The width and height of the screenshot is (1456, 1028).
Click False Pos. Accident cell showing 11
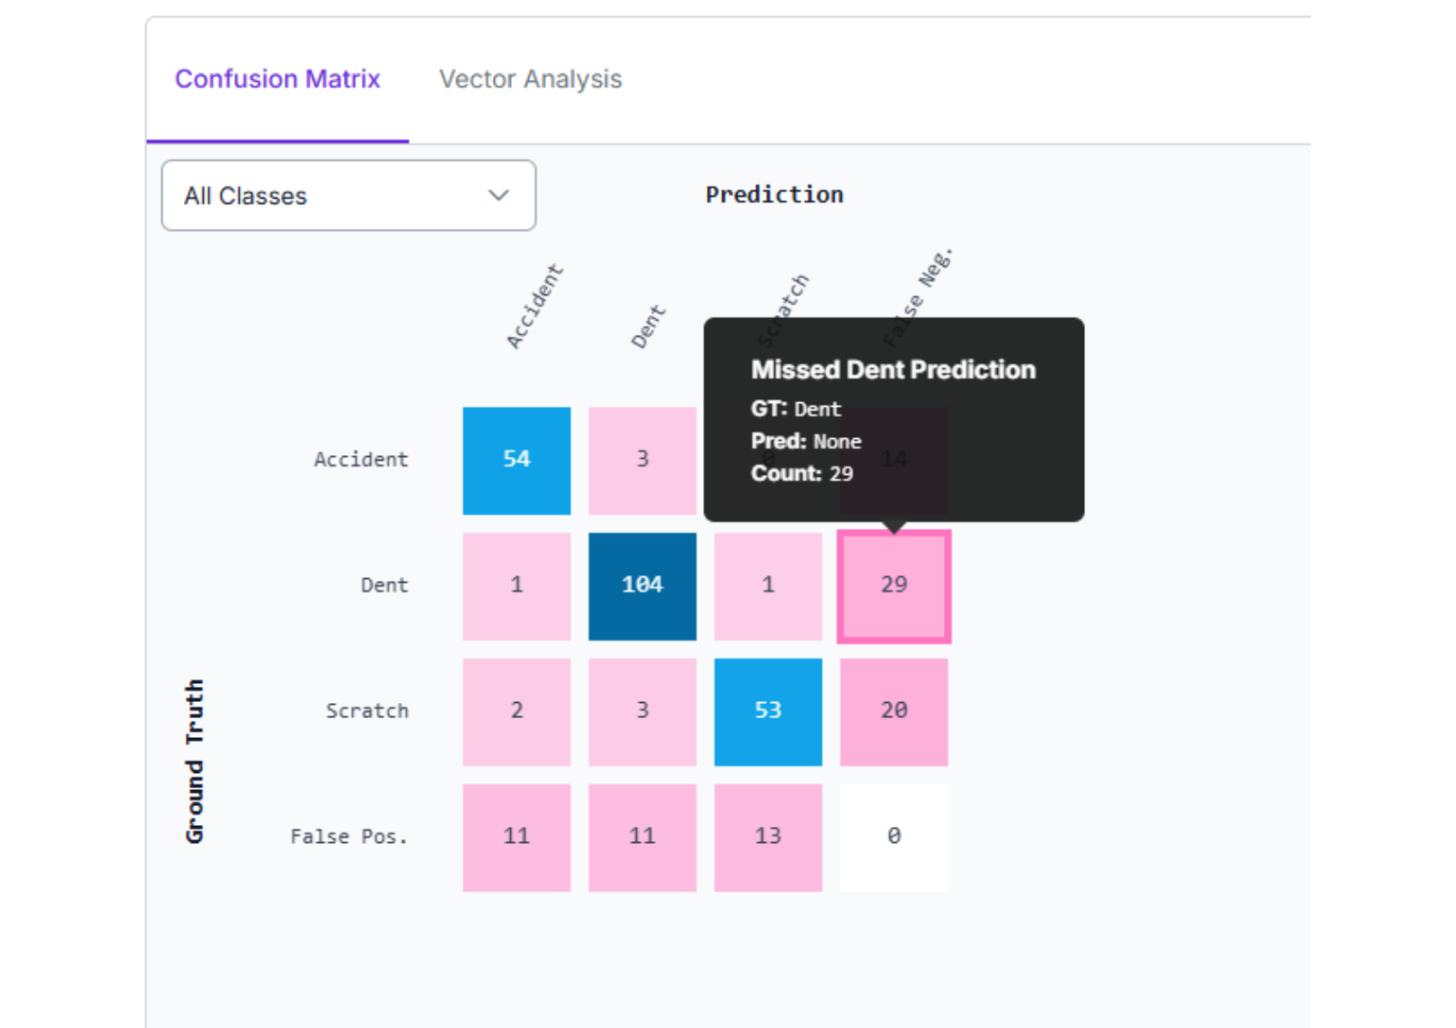click(x=516, y=837)
